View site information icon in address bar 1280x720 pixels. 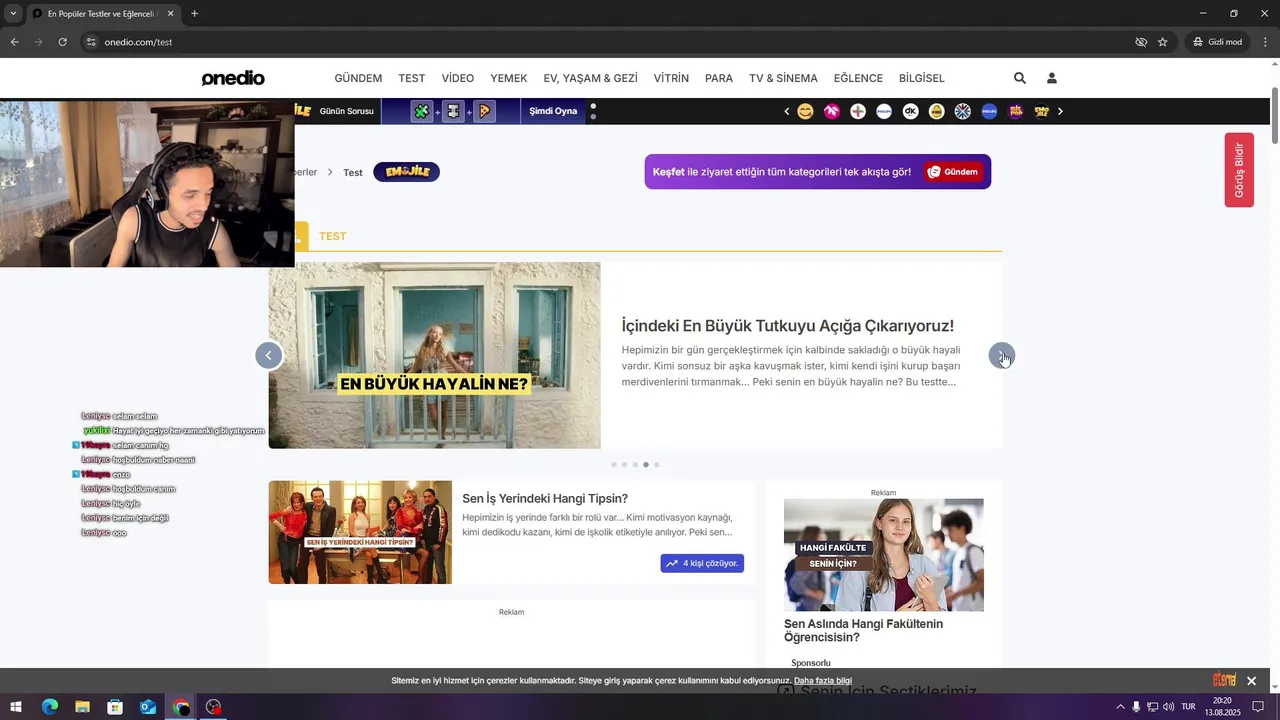91,42
